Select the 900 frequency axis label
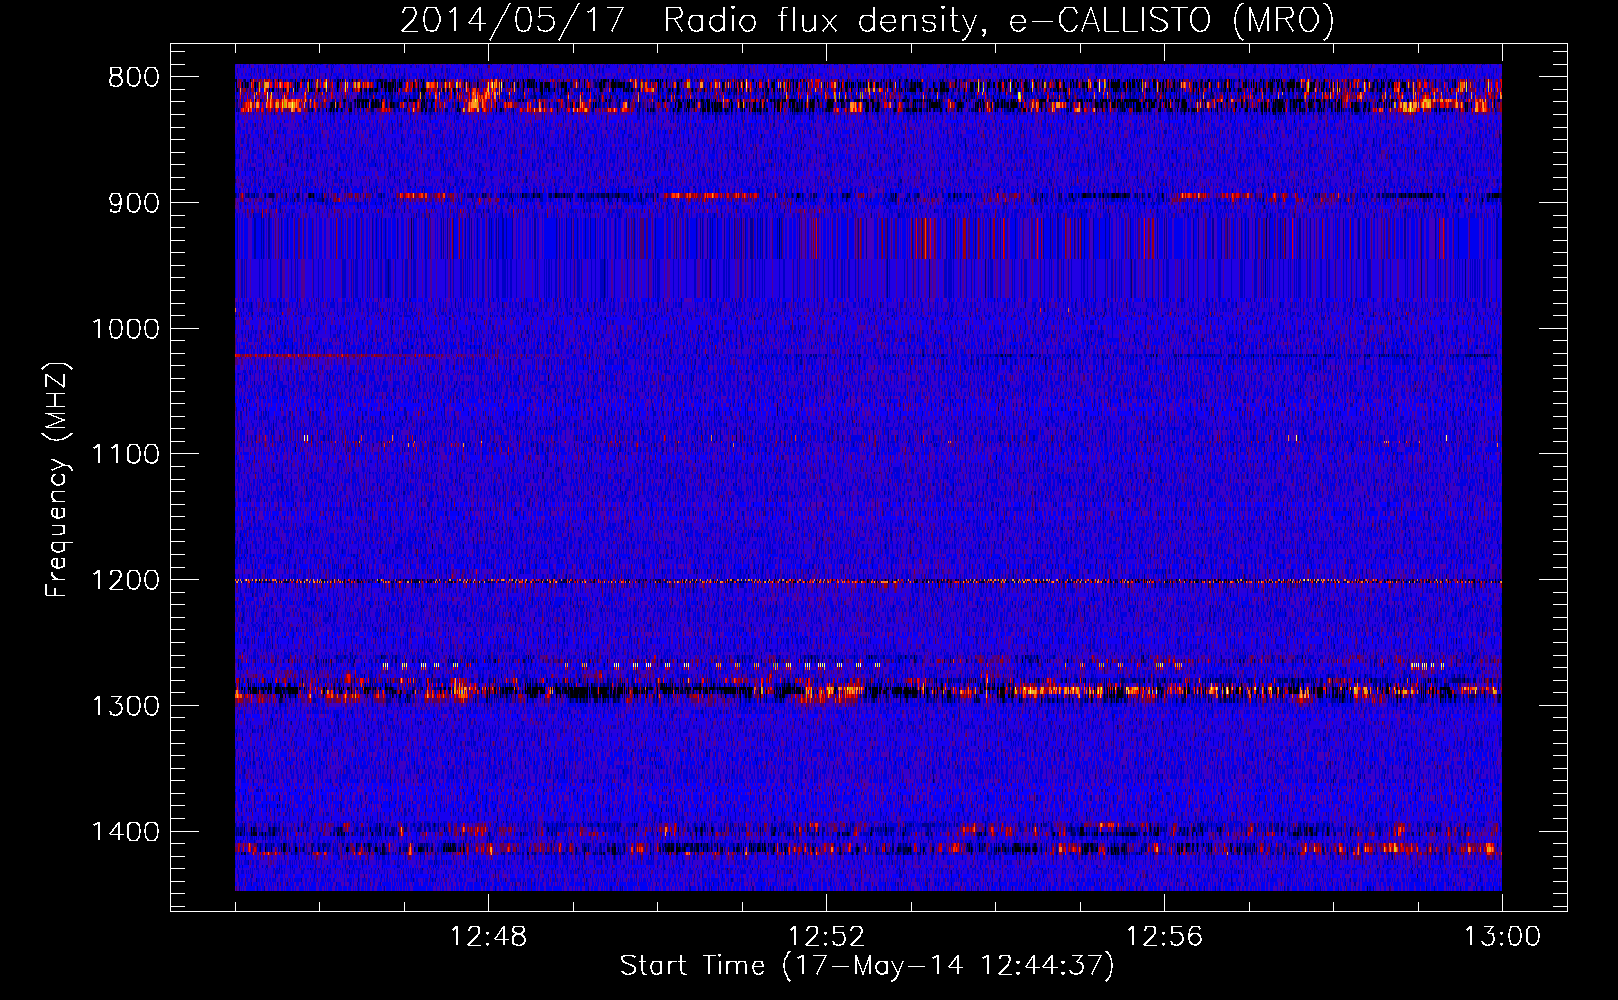Image resolution: width=1618 pixels, height=1000 pixels. point(134,203)
